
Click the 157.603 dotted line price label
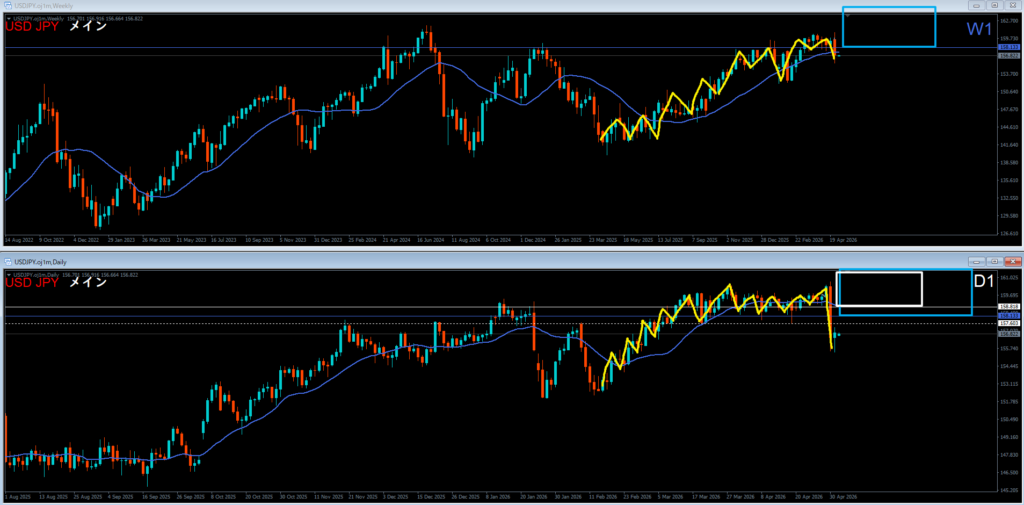[1010, 323]
